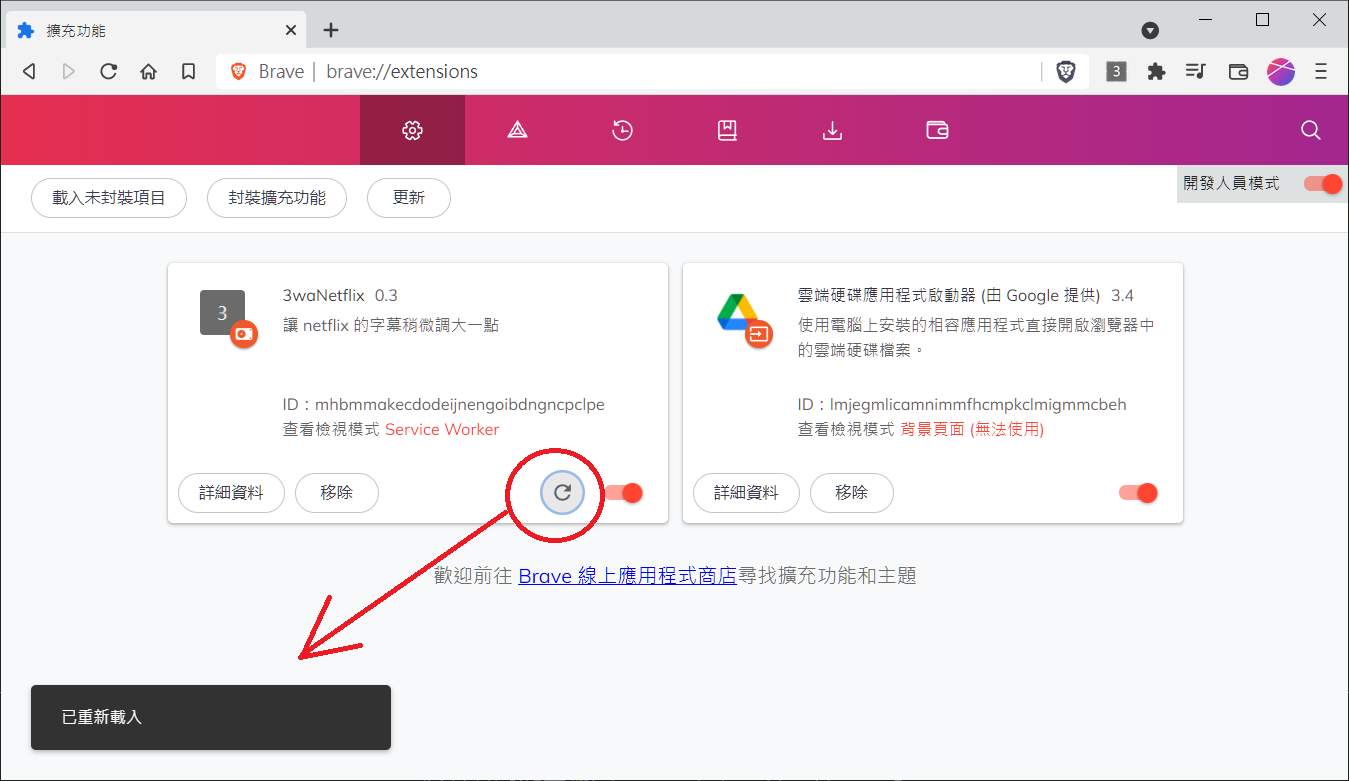Disable the 3waNetflix extension toggle
This screenshot has height=781, width=1349.
pyautogui.click(x=623, y=493)
